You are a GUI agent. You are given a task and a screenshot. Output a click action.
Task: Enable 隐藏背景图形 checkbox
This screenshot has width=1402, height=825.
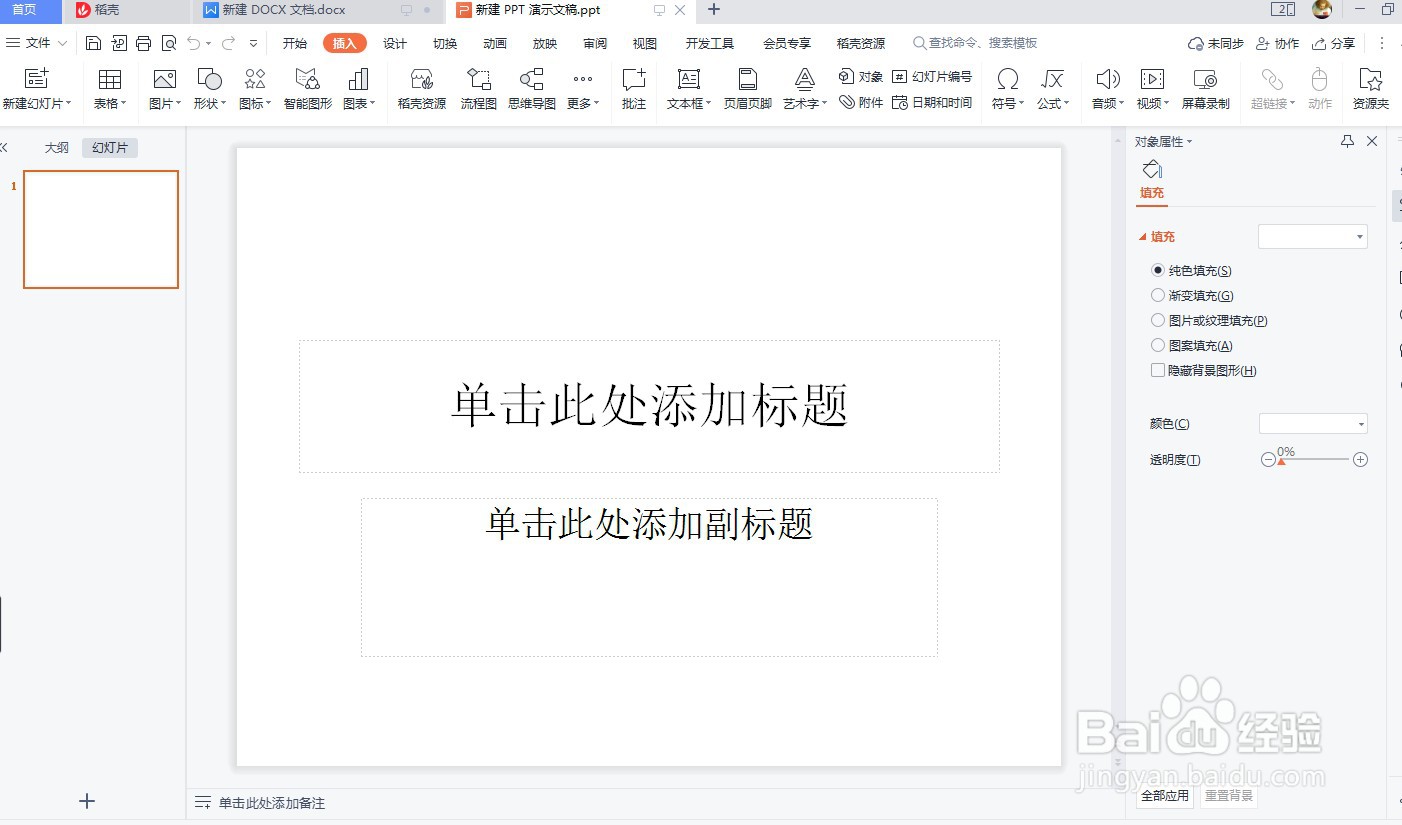tap(1157, 370)
